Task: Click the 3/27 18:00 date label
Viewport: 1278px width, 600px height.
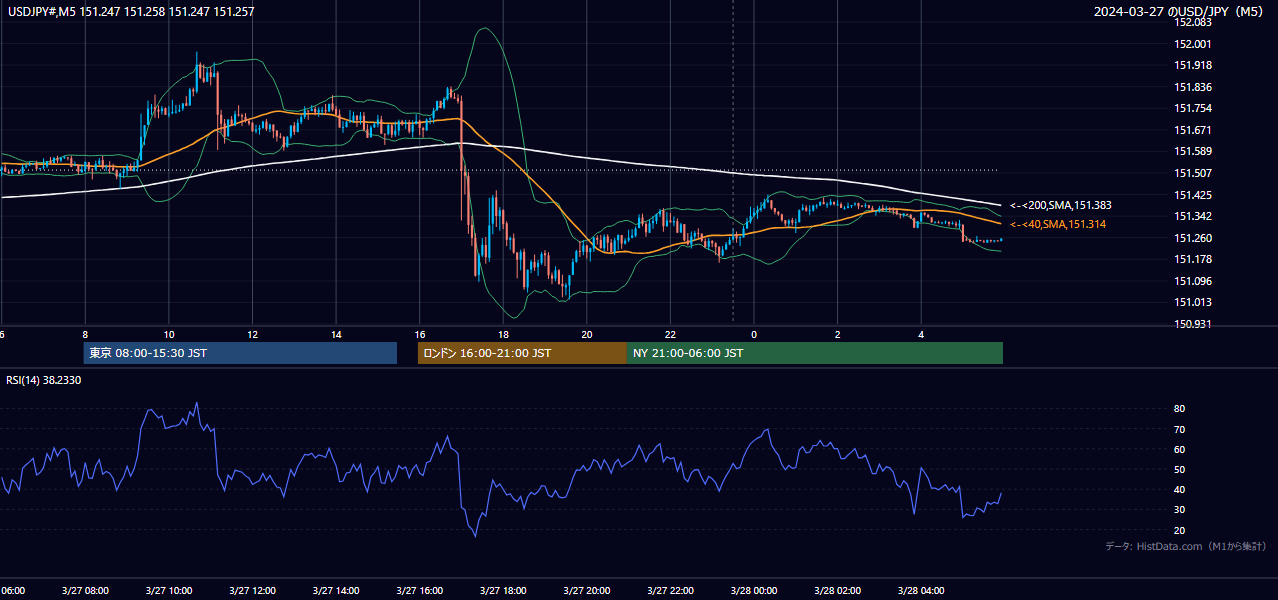Action: click(504, 590)
